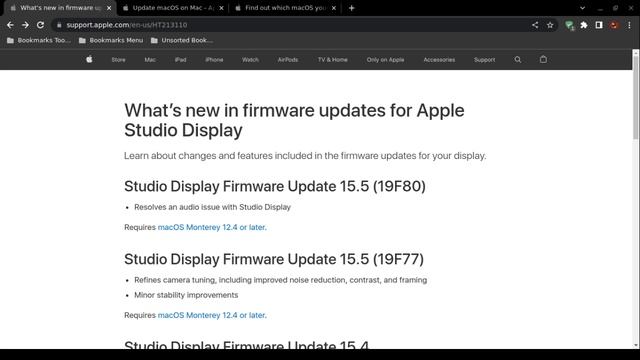Close the 'Update macOS on Mac' tab
Screen dimensions: 640x360
tap(221, 8)
